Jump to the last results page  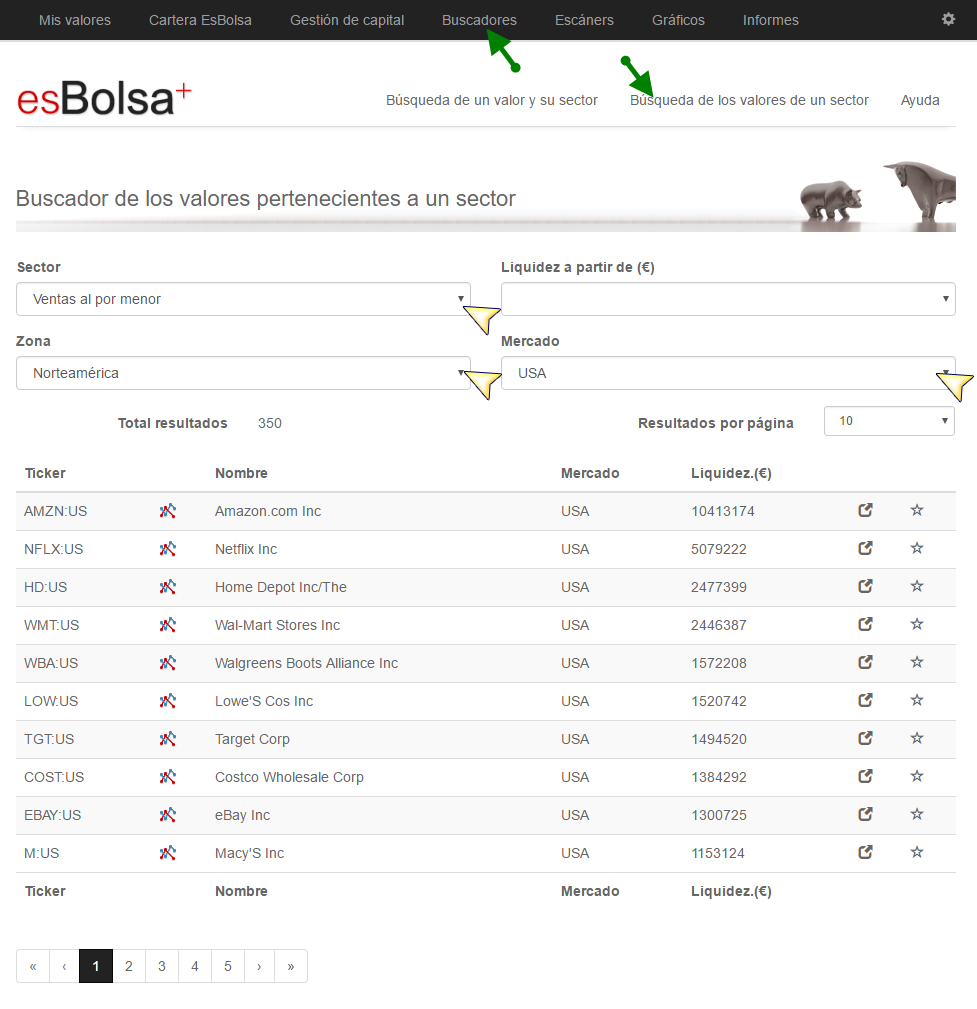[x=290, y=966]
